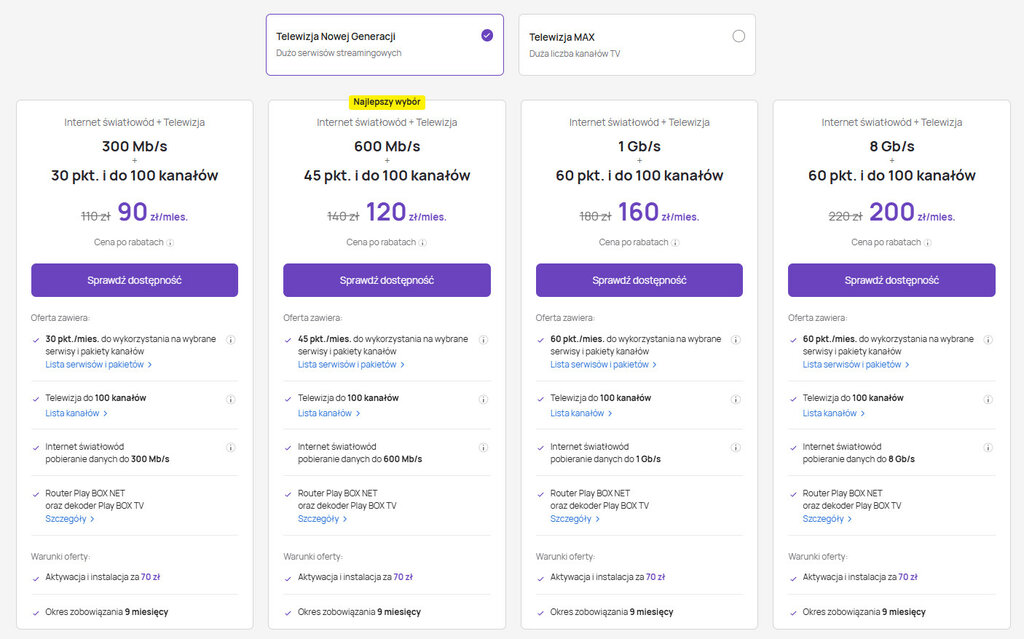
Task: Click info icon next to 120 zł Cena po rabatach
Action: 423,242
